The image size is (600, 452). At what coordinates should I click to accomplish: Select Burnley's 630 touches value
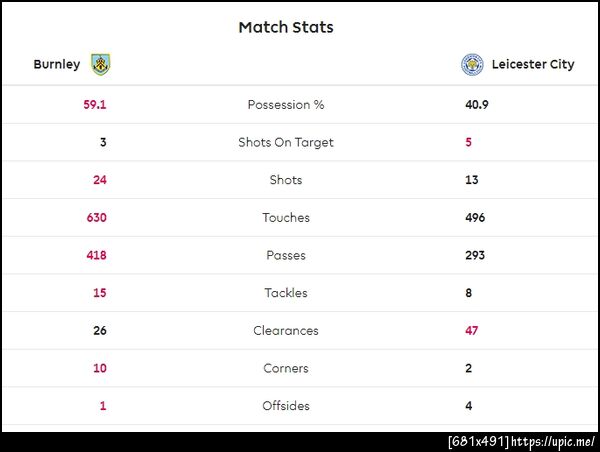[x=96, y=218]
